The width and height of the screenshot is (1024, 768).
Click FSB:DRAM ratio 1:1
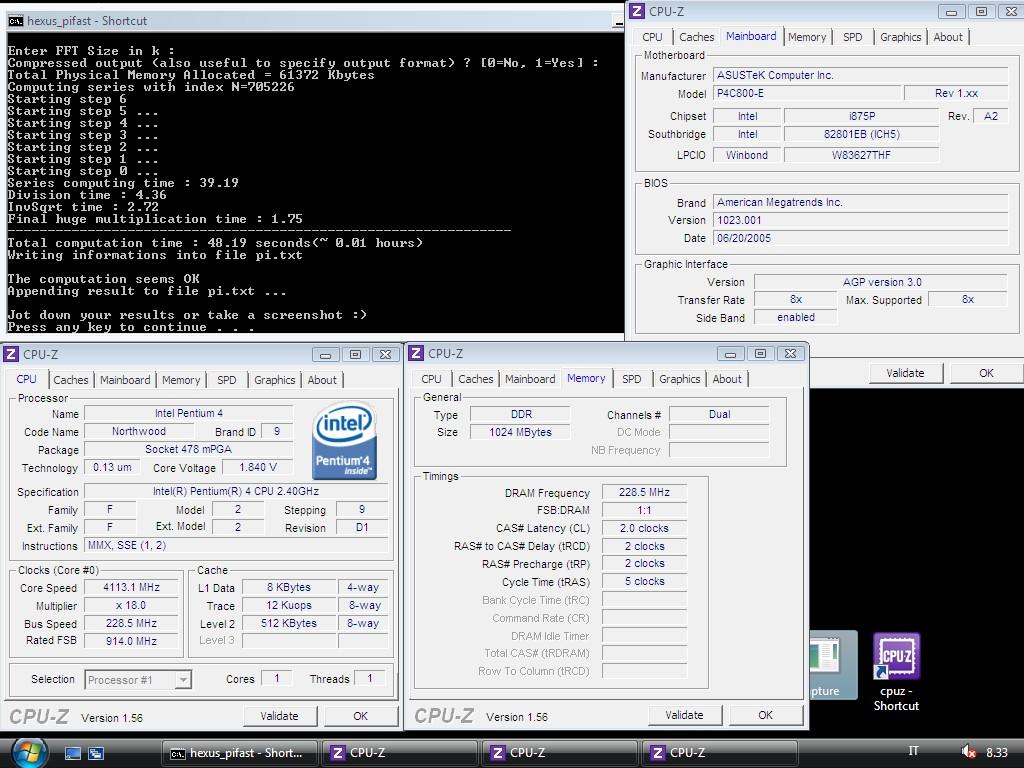coord(644,510)
